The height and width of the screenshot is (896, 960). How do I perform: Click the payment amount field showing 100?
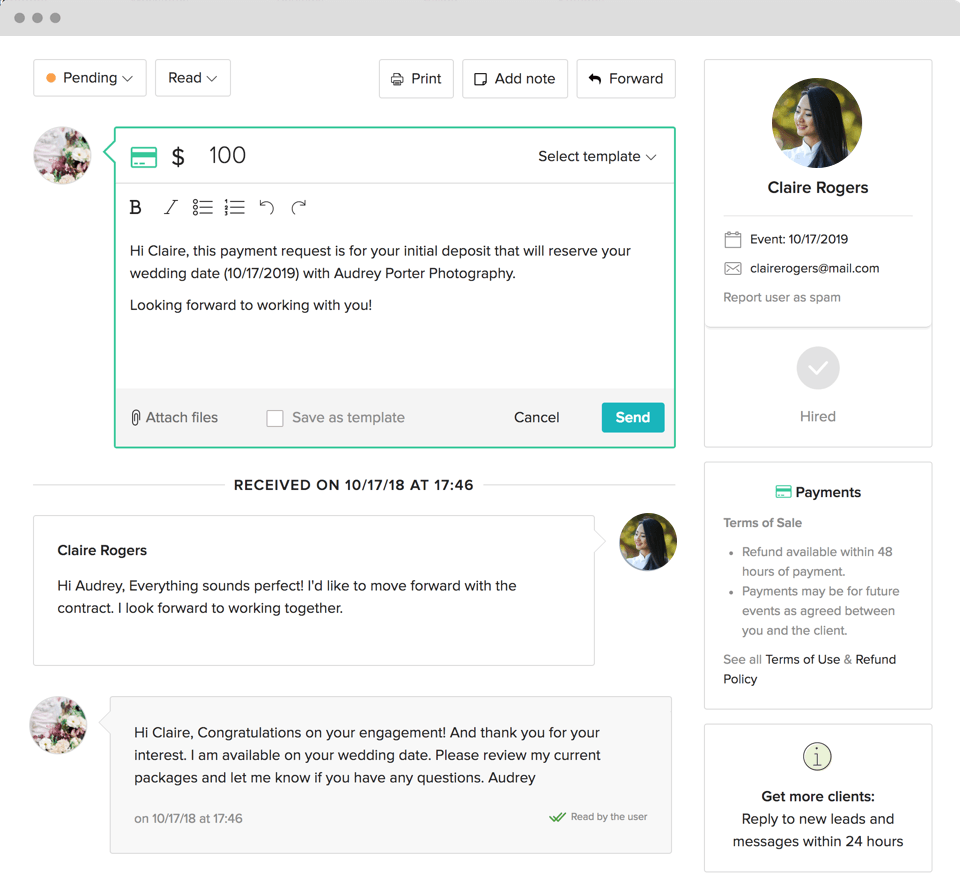(228, 156)
